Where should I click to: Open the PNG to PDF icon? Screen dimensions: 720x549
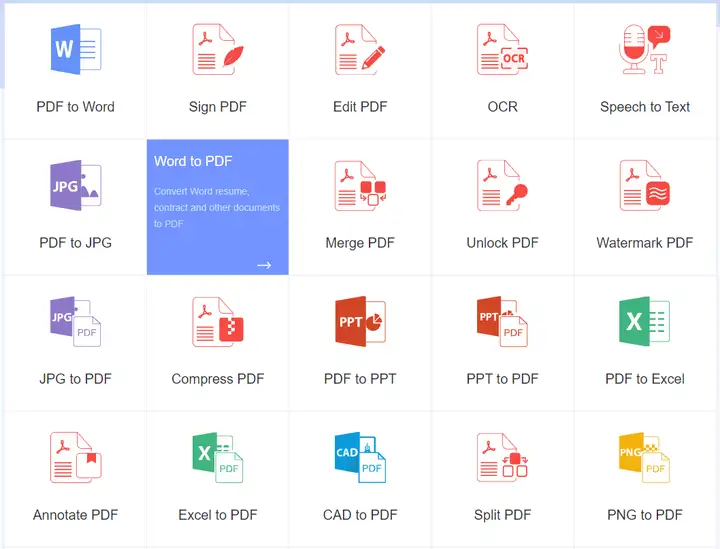[x=645, y=457]
